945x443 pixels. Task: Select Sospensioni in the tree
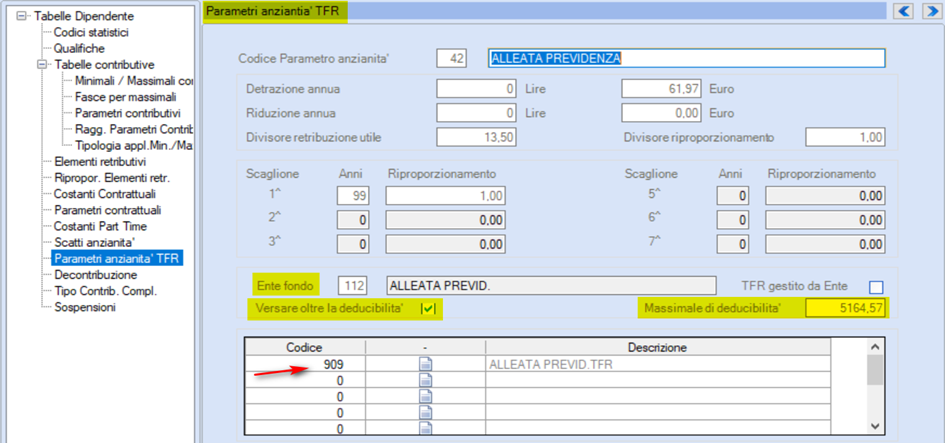[x=84, y=307]
